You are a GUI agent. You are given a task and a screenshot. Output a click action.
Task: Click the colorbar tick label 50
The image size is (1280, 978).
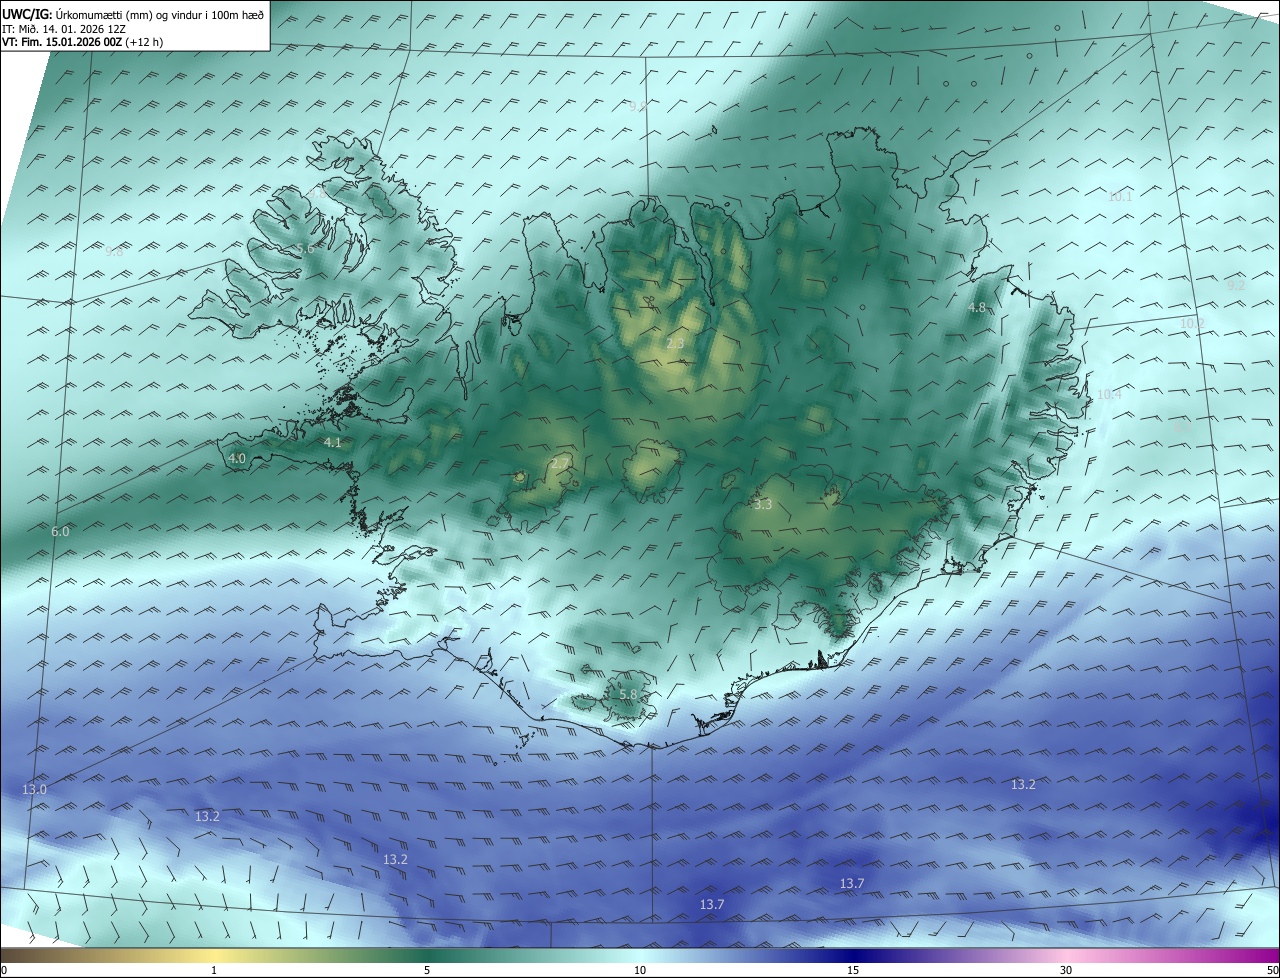coord(1273,970)
